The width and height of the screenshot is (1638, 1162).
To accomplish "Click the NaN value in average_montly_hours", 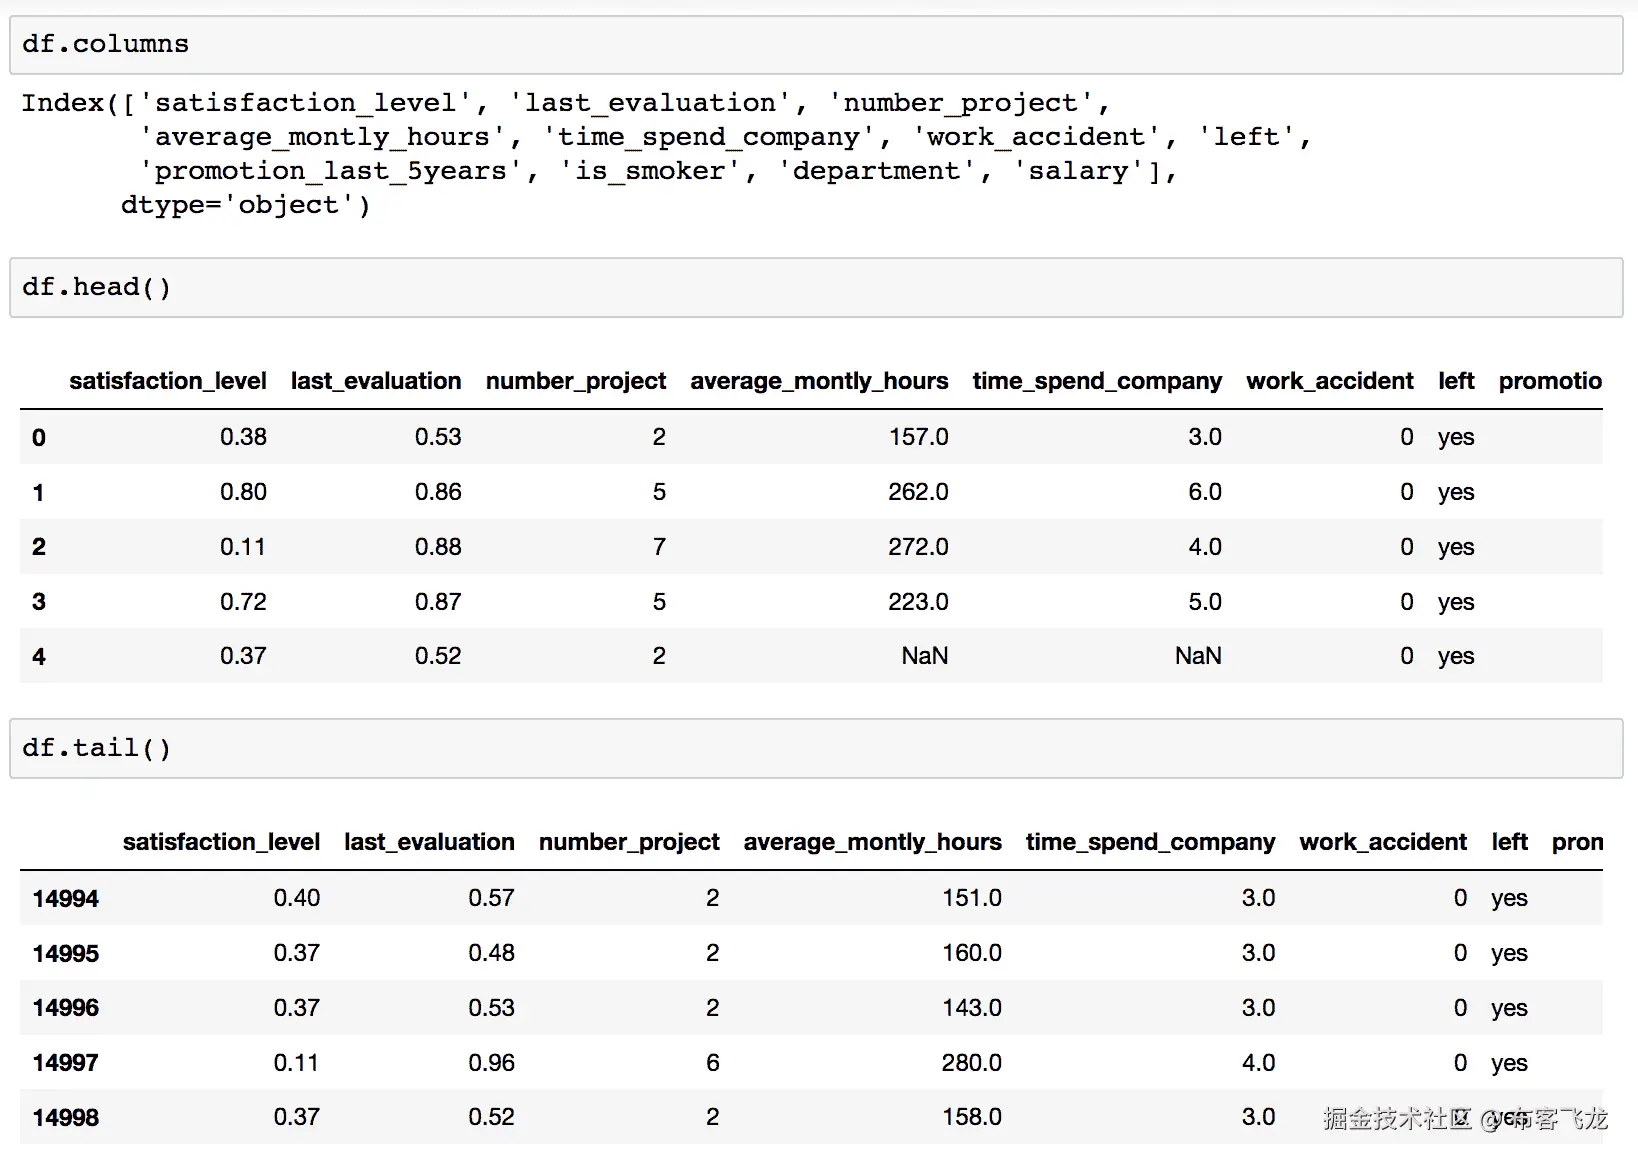I will (x=924, y=656).
